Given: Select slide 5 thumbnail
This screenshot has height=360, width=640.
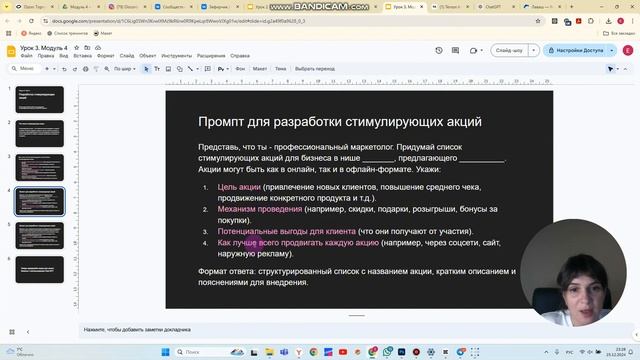Looking at the screenshot, I should pos(40,236).
